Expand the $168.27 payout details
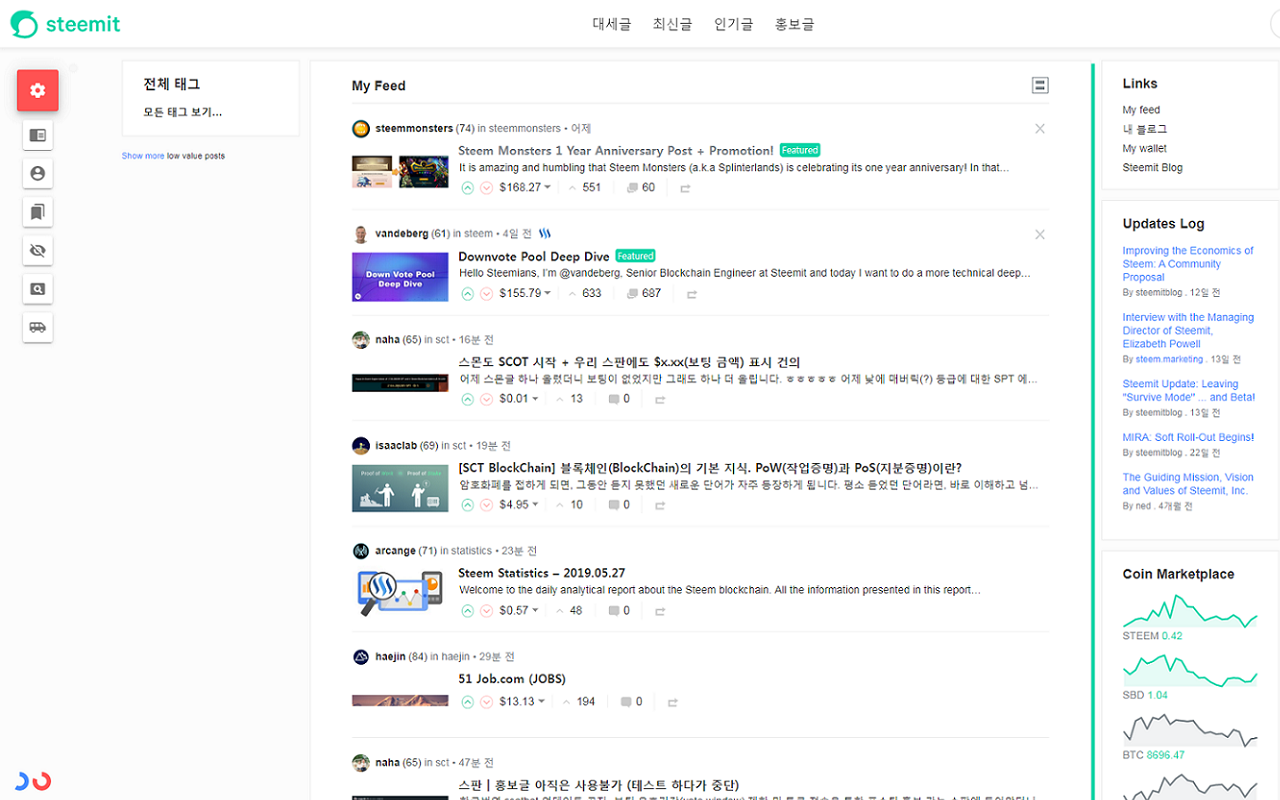This screenshot has height=800, width=1280. coord(525,187)
